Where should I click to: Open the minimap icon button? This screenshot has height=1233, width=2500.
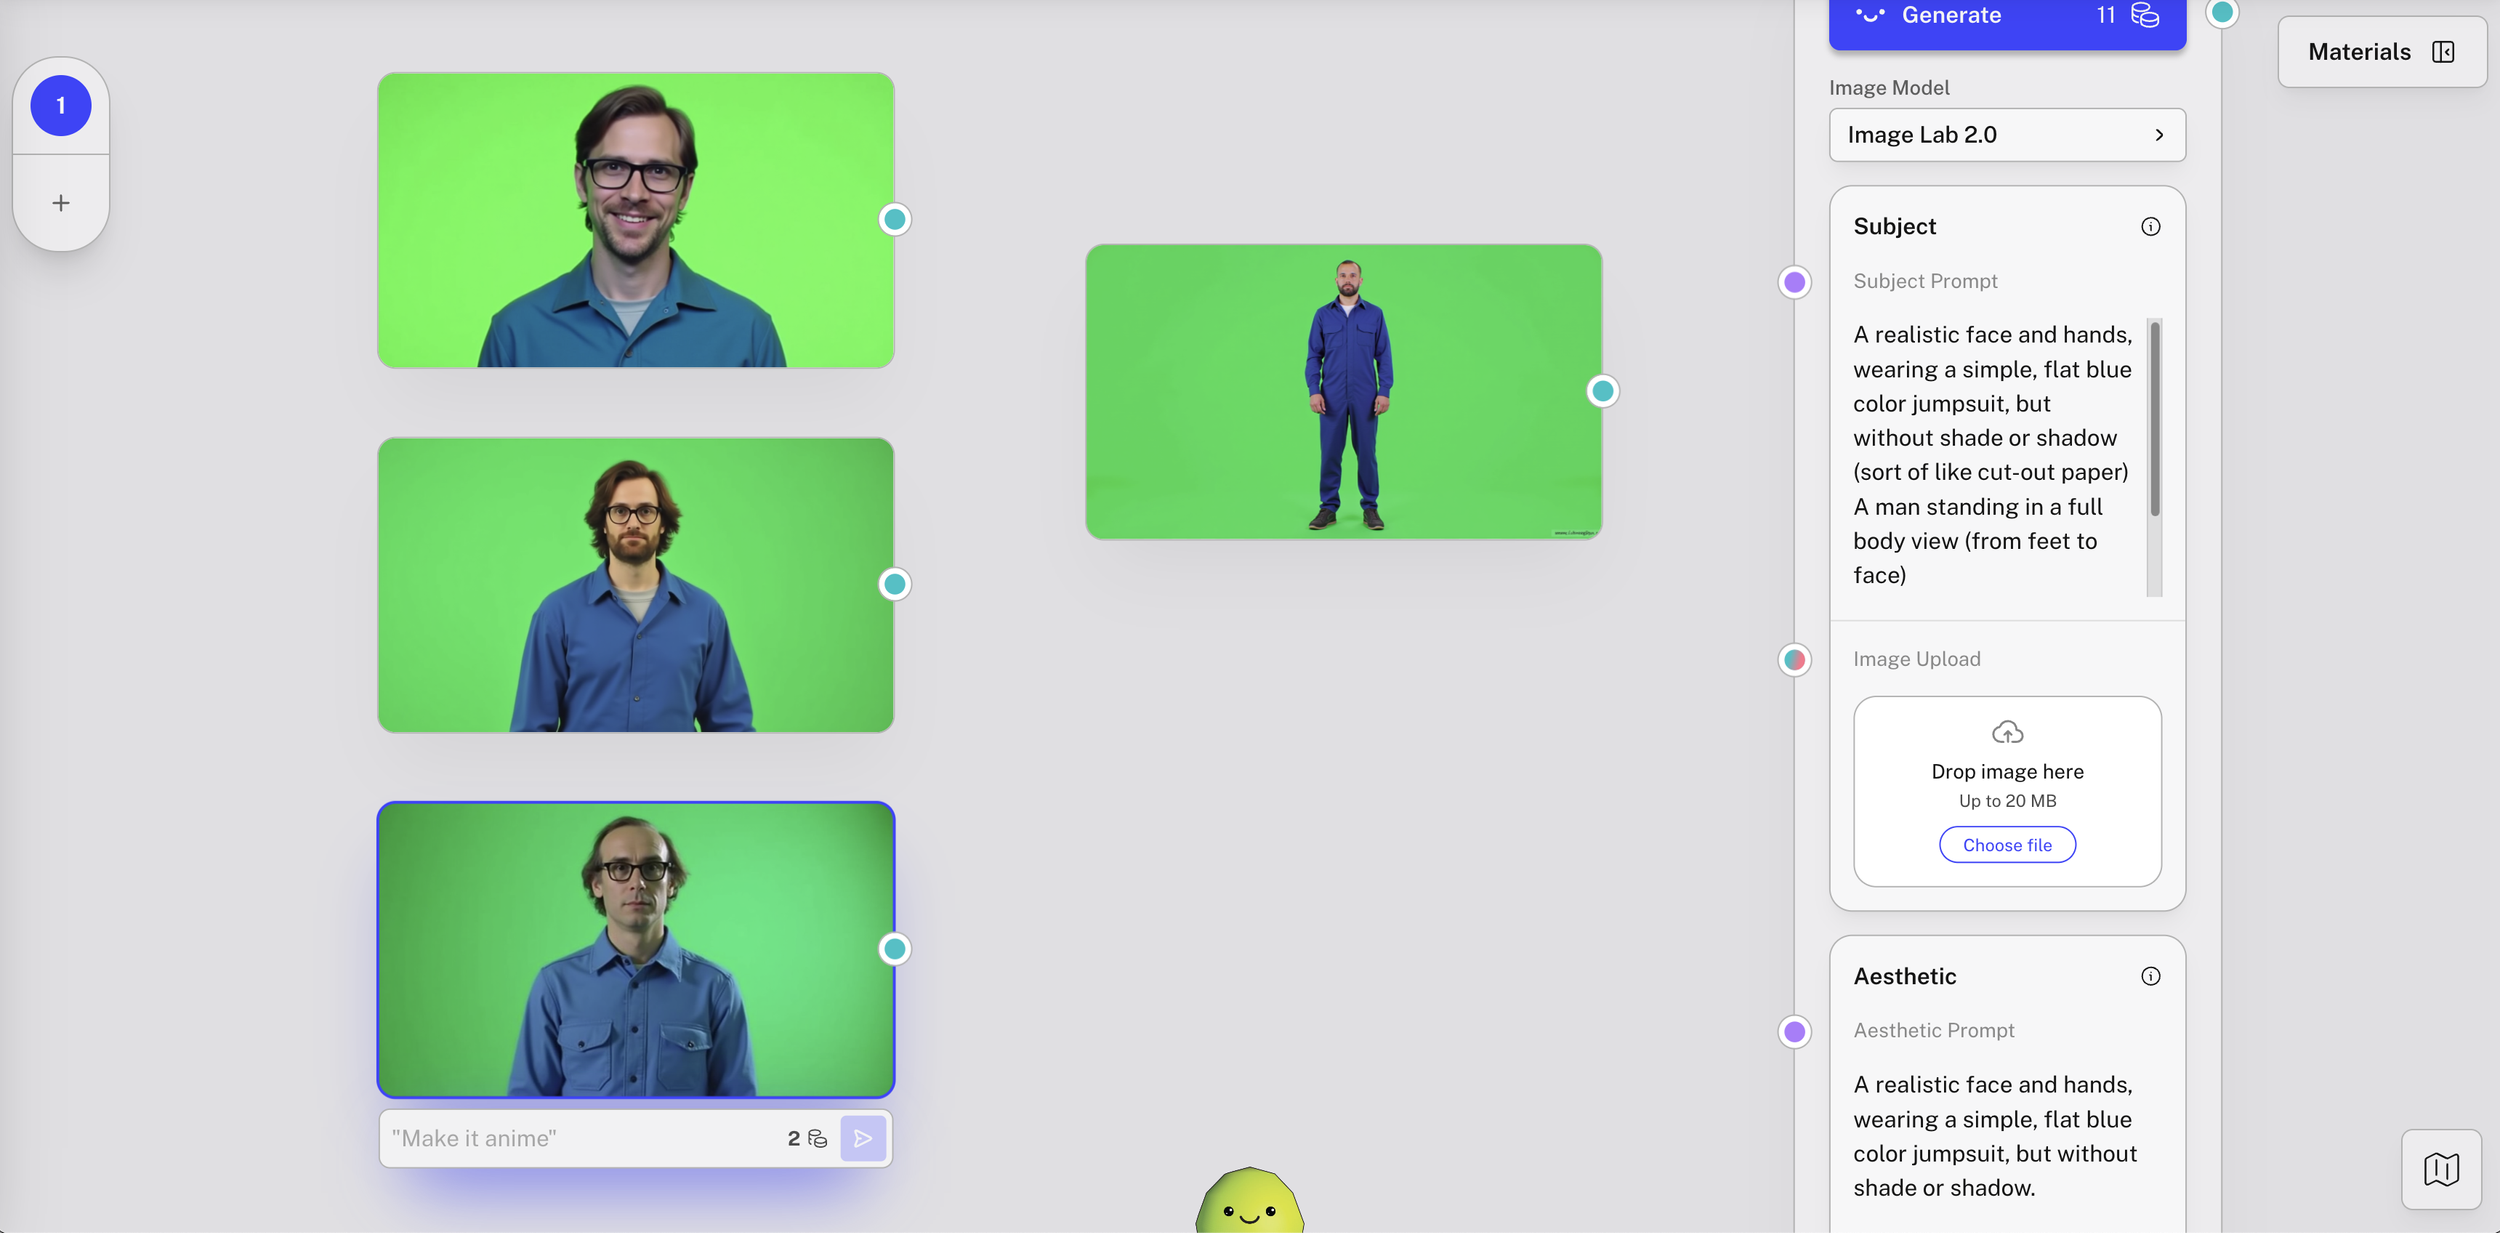pos(2440,1169)
